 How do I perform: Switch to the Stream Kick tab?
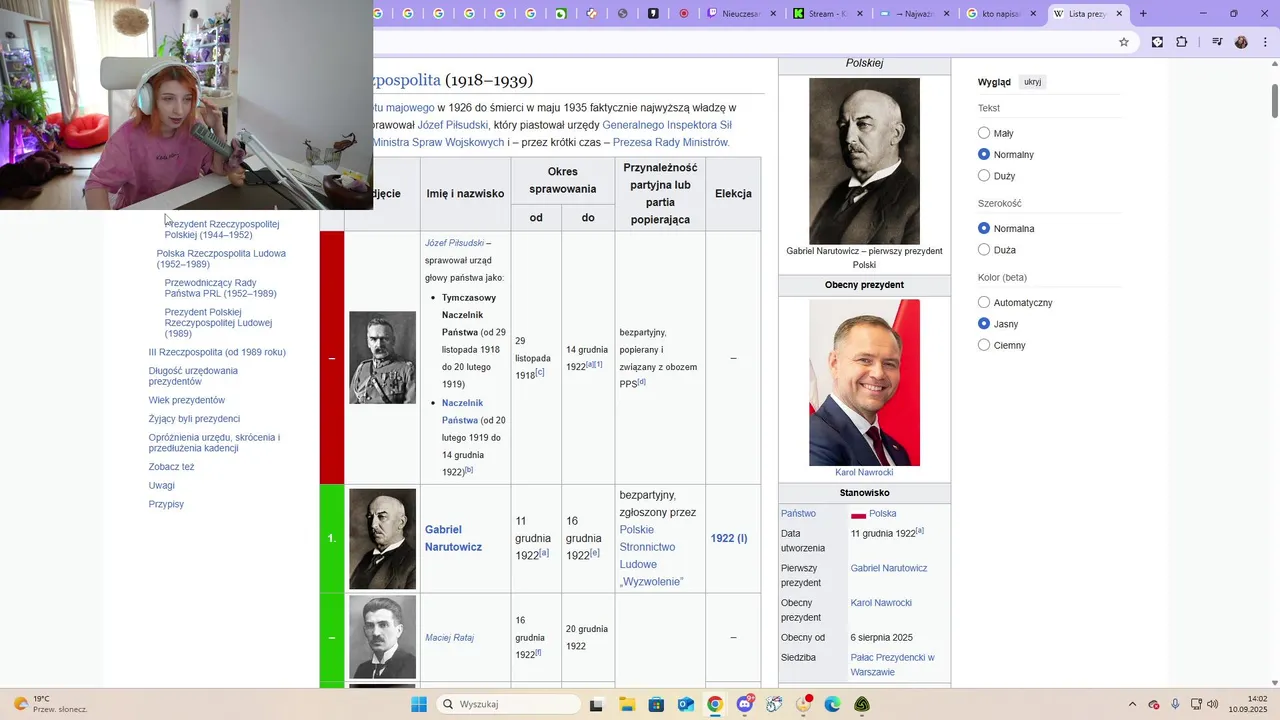tap(827, 14)
